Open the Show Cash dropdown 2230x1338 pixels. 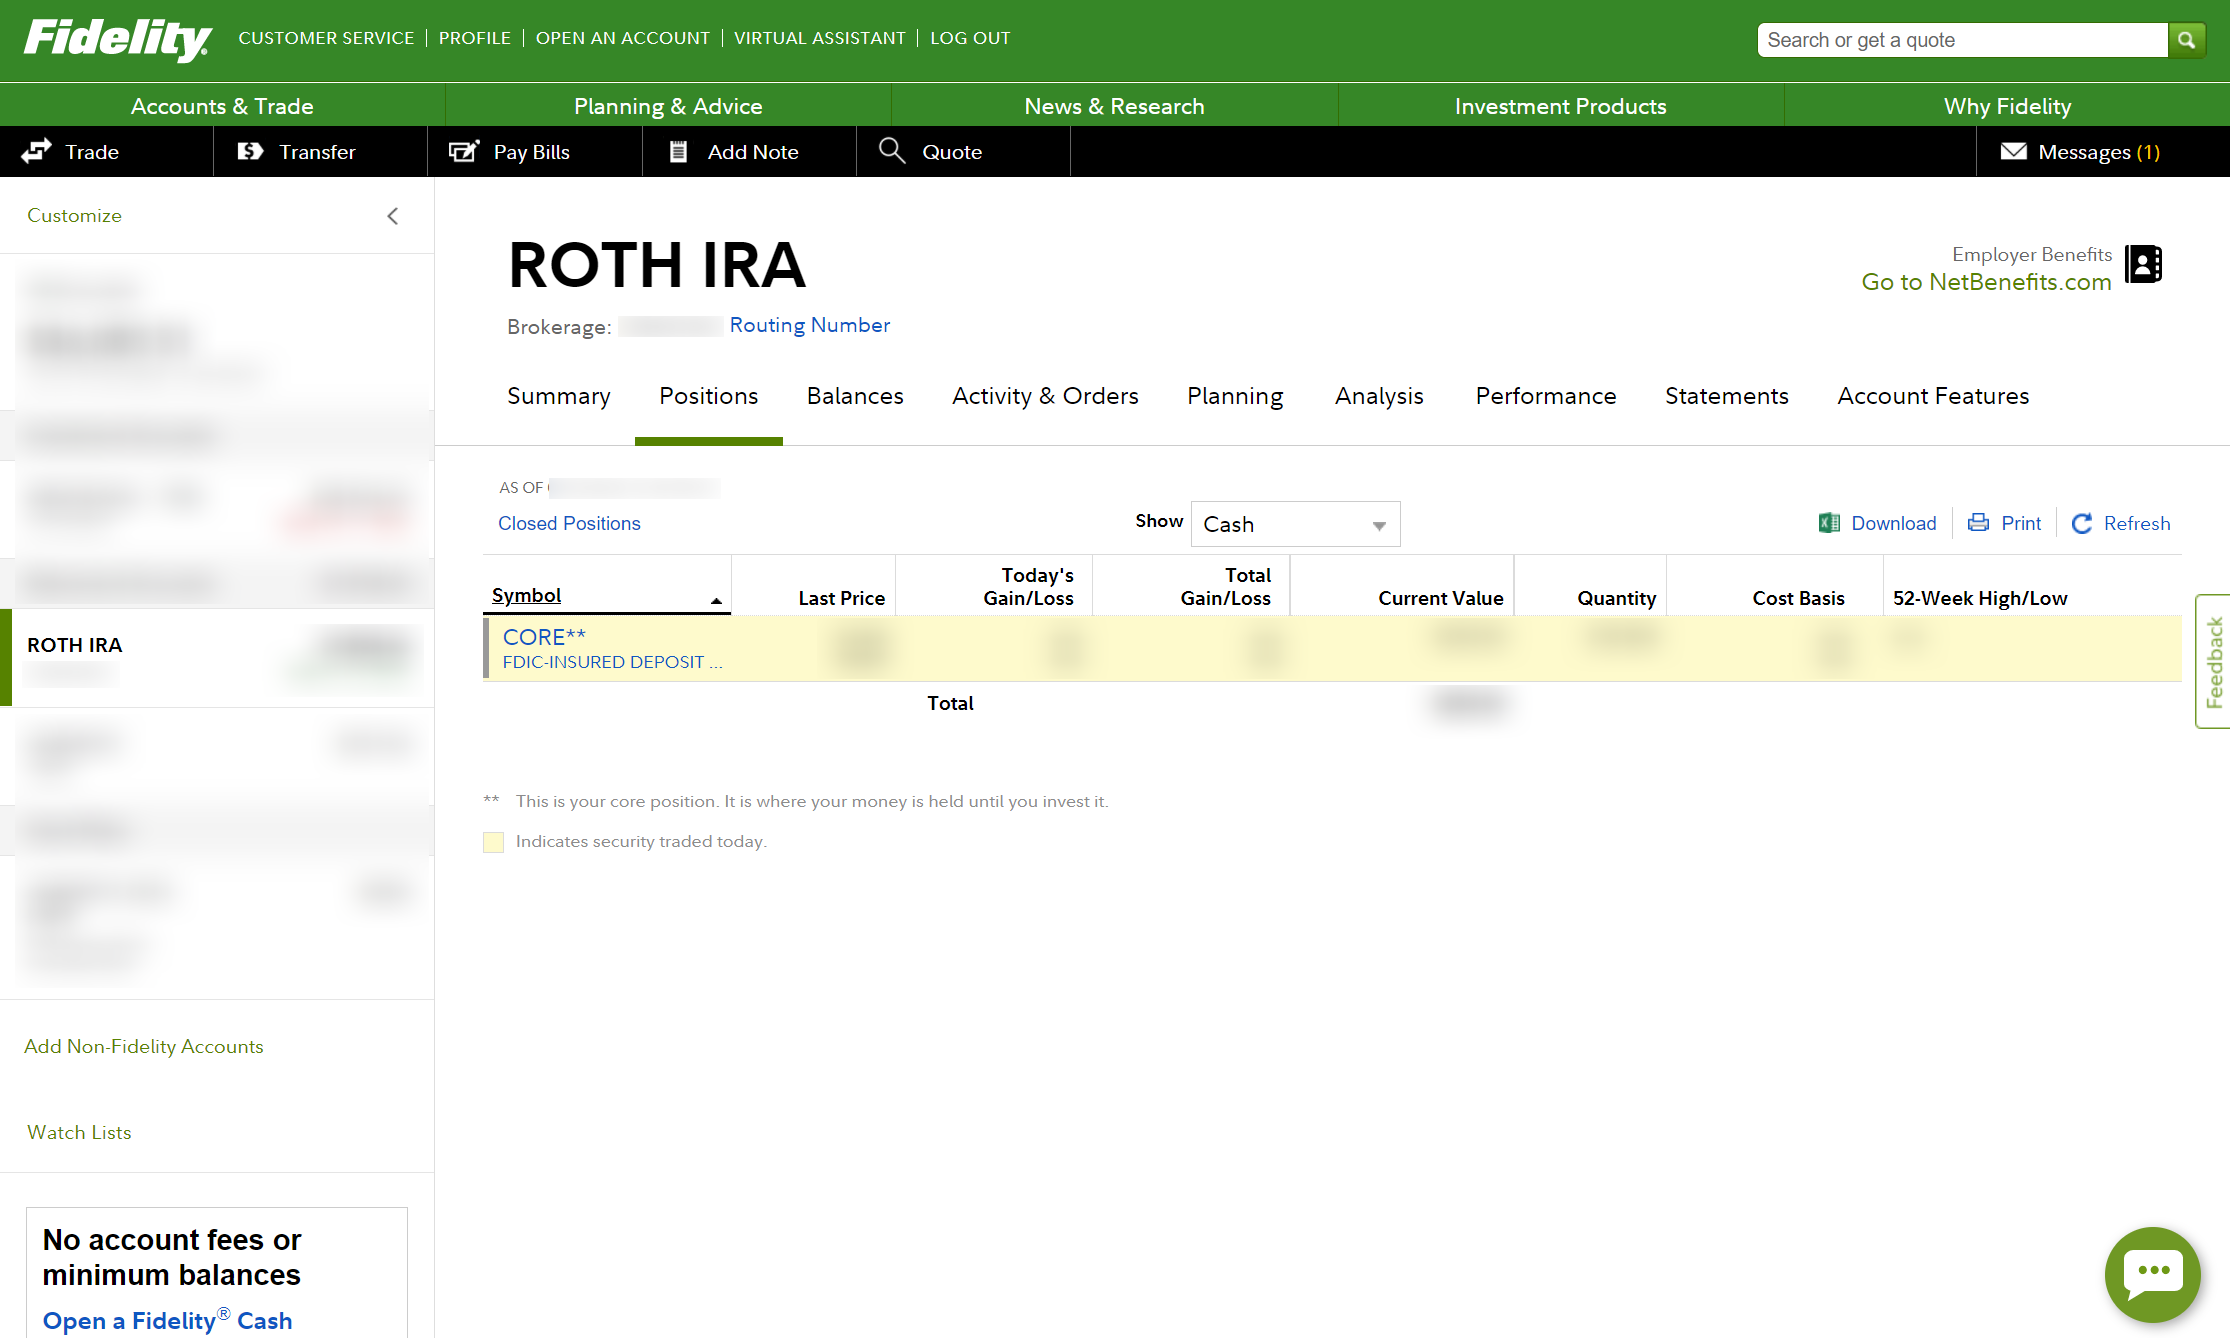point(1295,524)
